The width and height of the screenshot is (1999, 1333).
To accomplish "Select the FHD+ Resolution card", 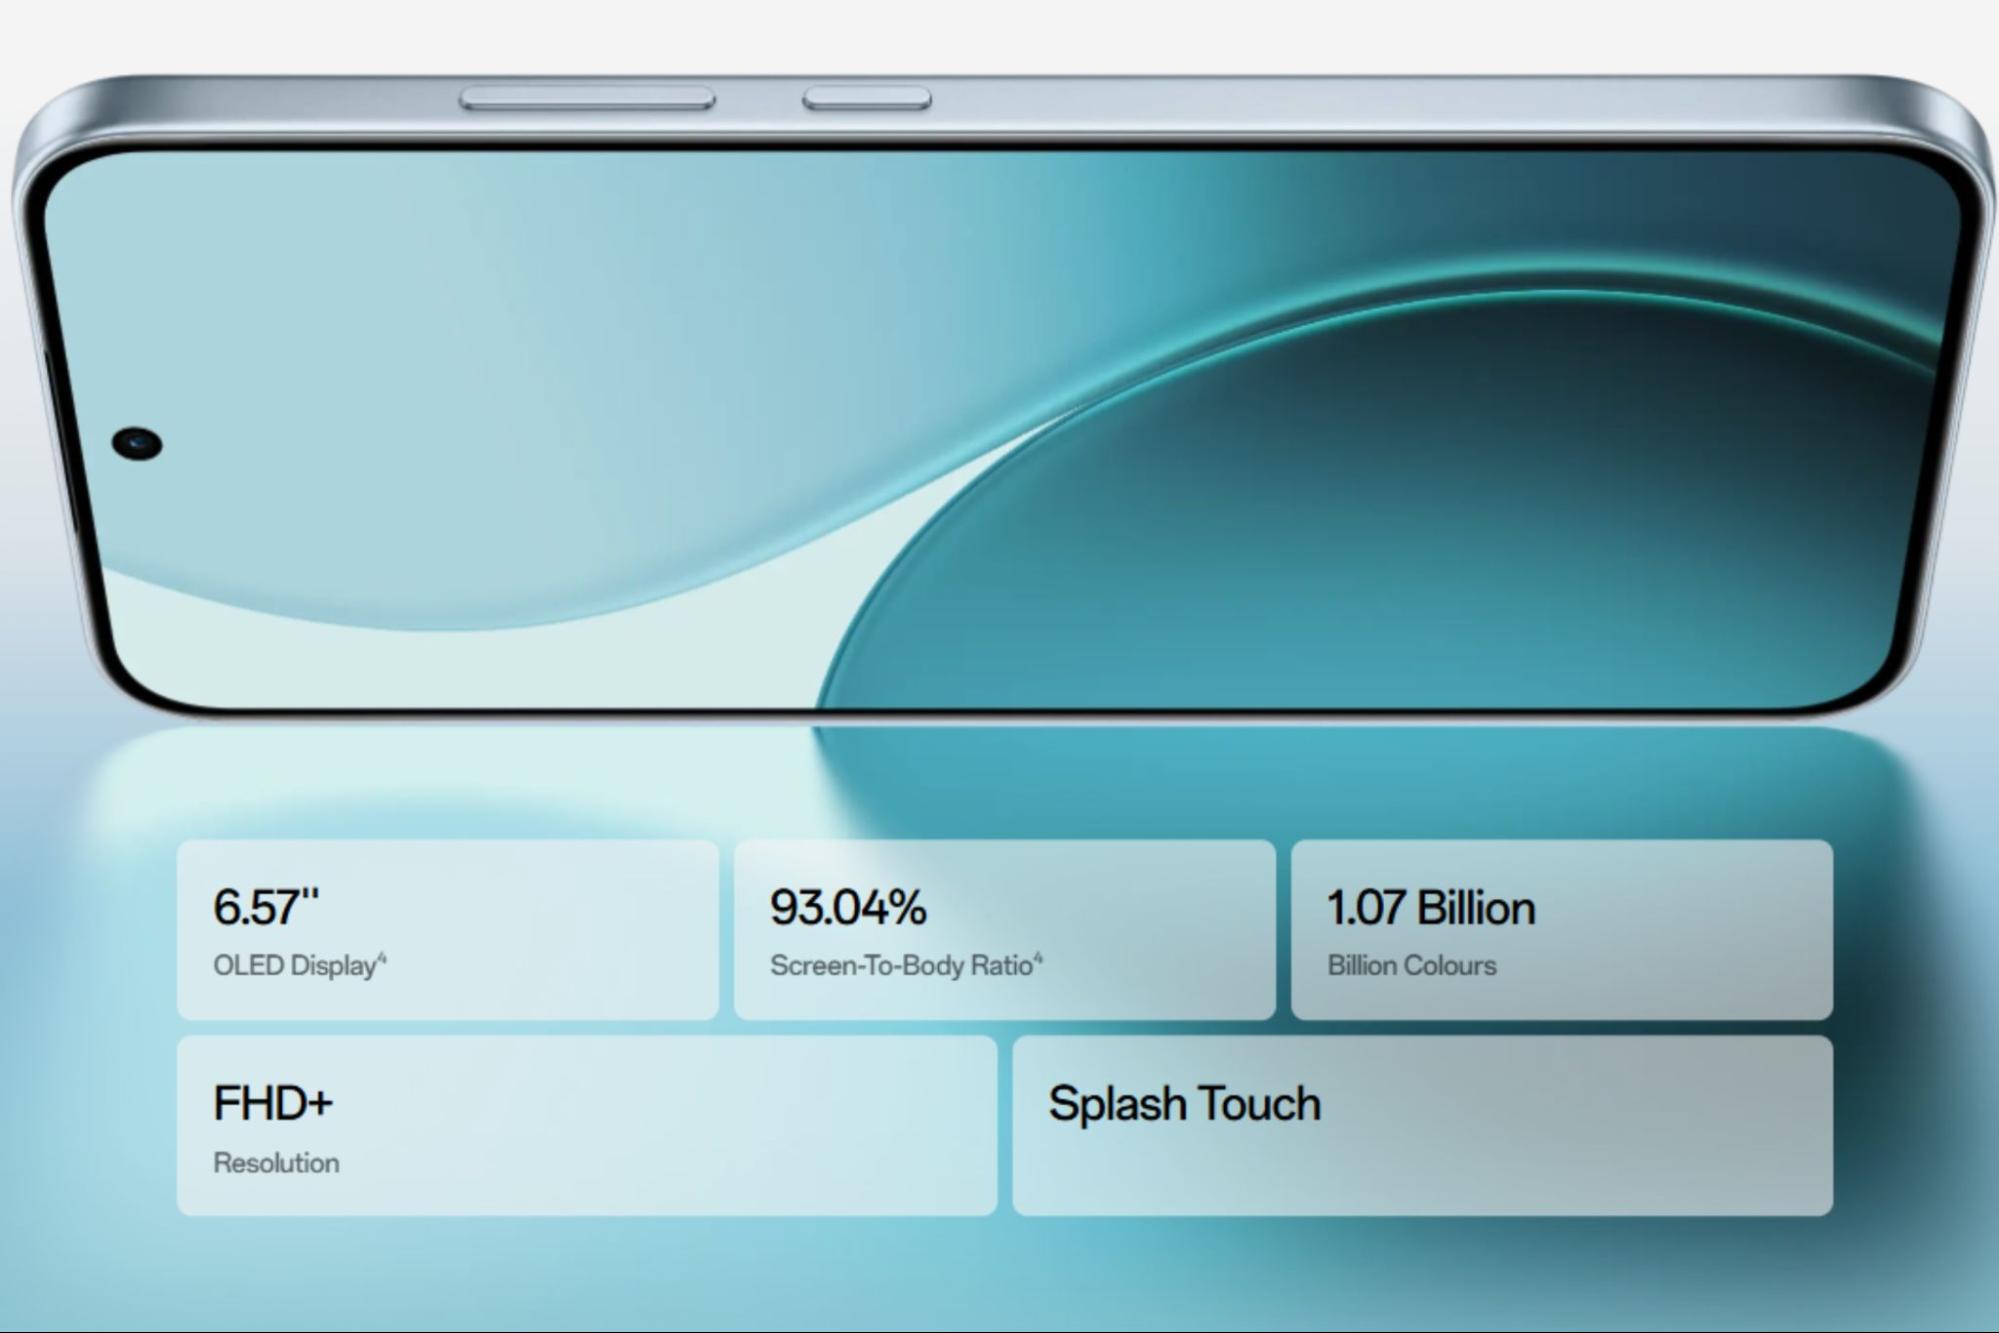I will (587, 1126).
